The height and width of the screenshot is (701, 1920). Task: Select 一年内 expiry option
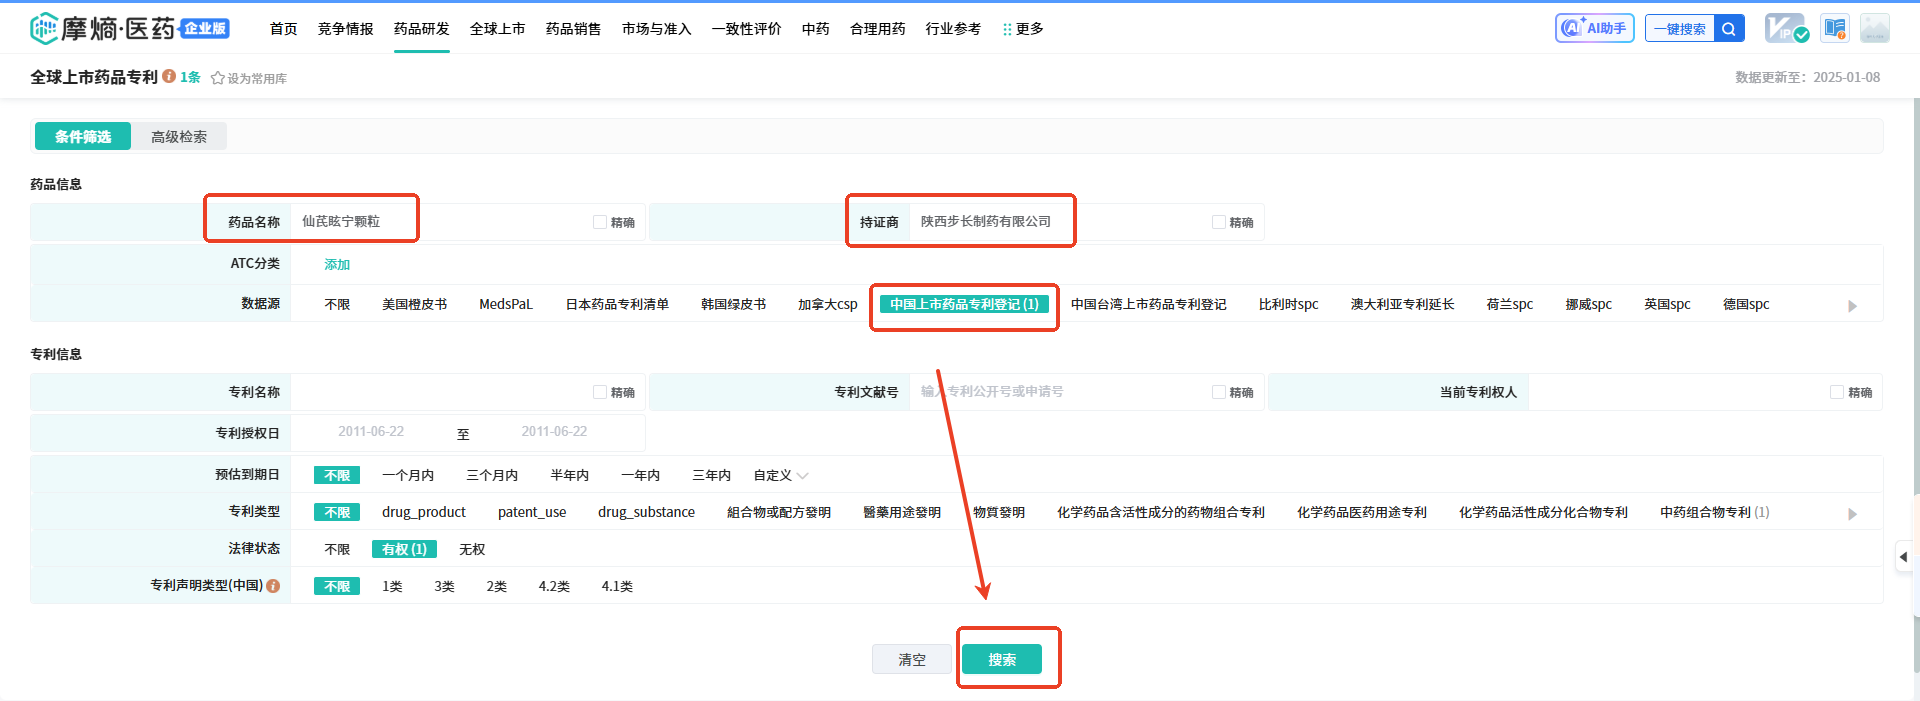point(640,475)
